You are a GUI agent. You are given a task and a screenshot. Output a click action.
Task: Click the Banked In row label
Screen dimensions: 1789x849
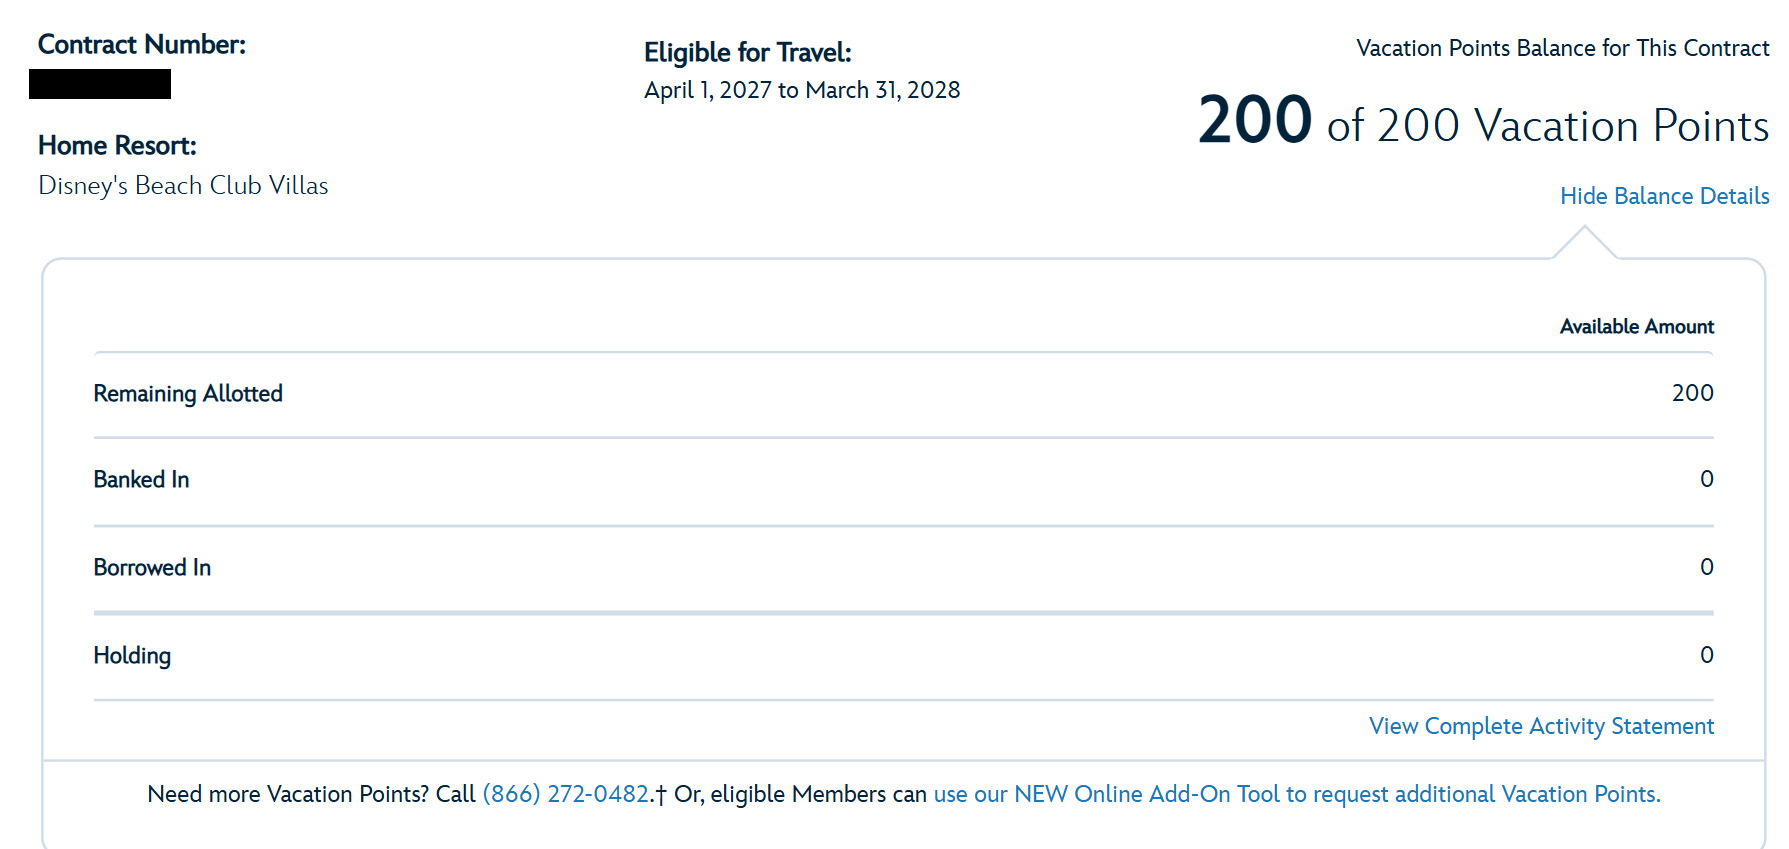(x=141, y=480)
